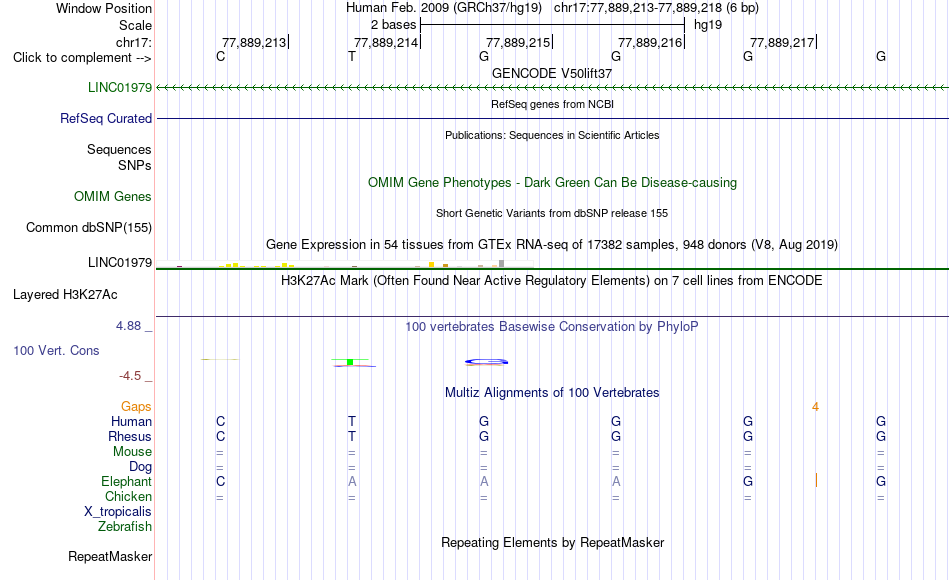The height and width of the screenshot is (580, 950).
Task: Click the Window Position label
Action: (104, 8)
